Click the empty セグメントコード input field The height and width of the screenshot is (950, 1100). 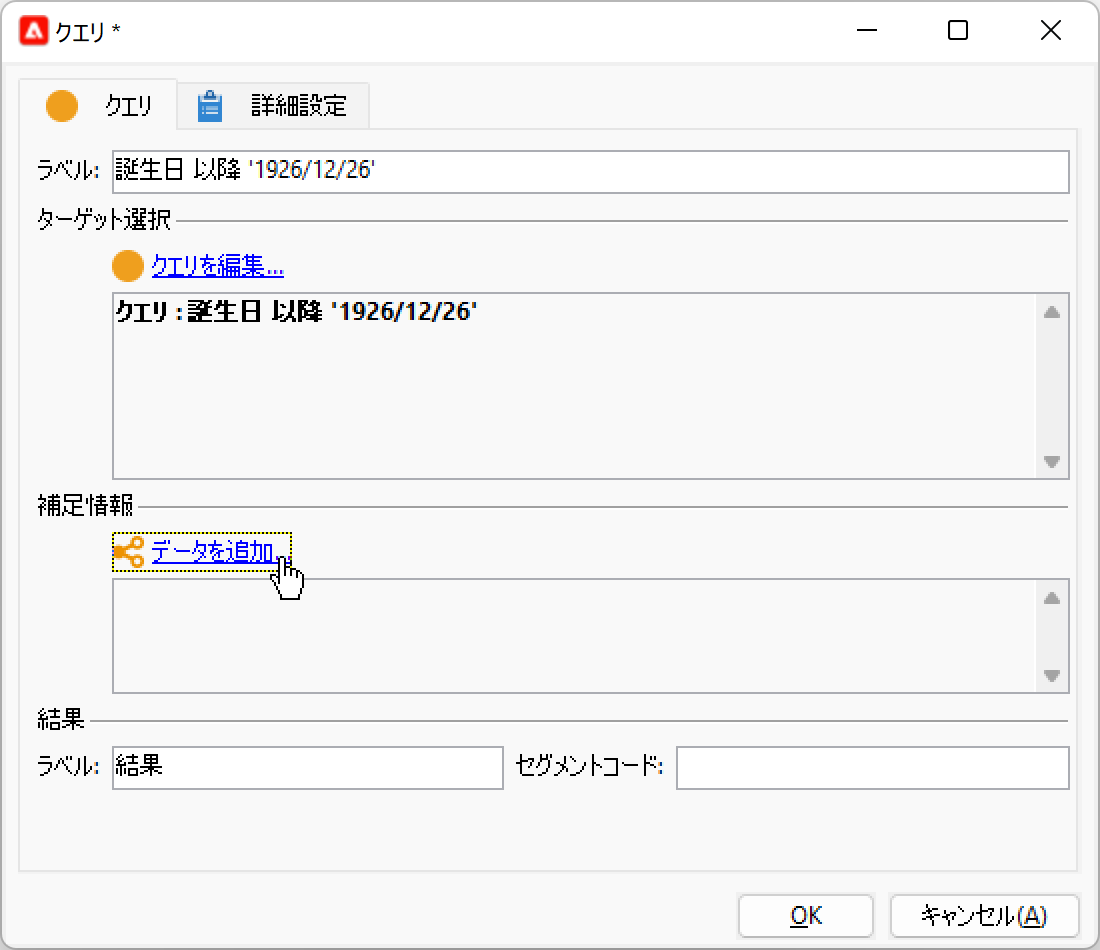tap(872, 768)
